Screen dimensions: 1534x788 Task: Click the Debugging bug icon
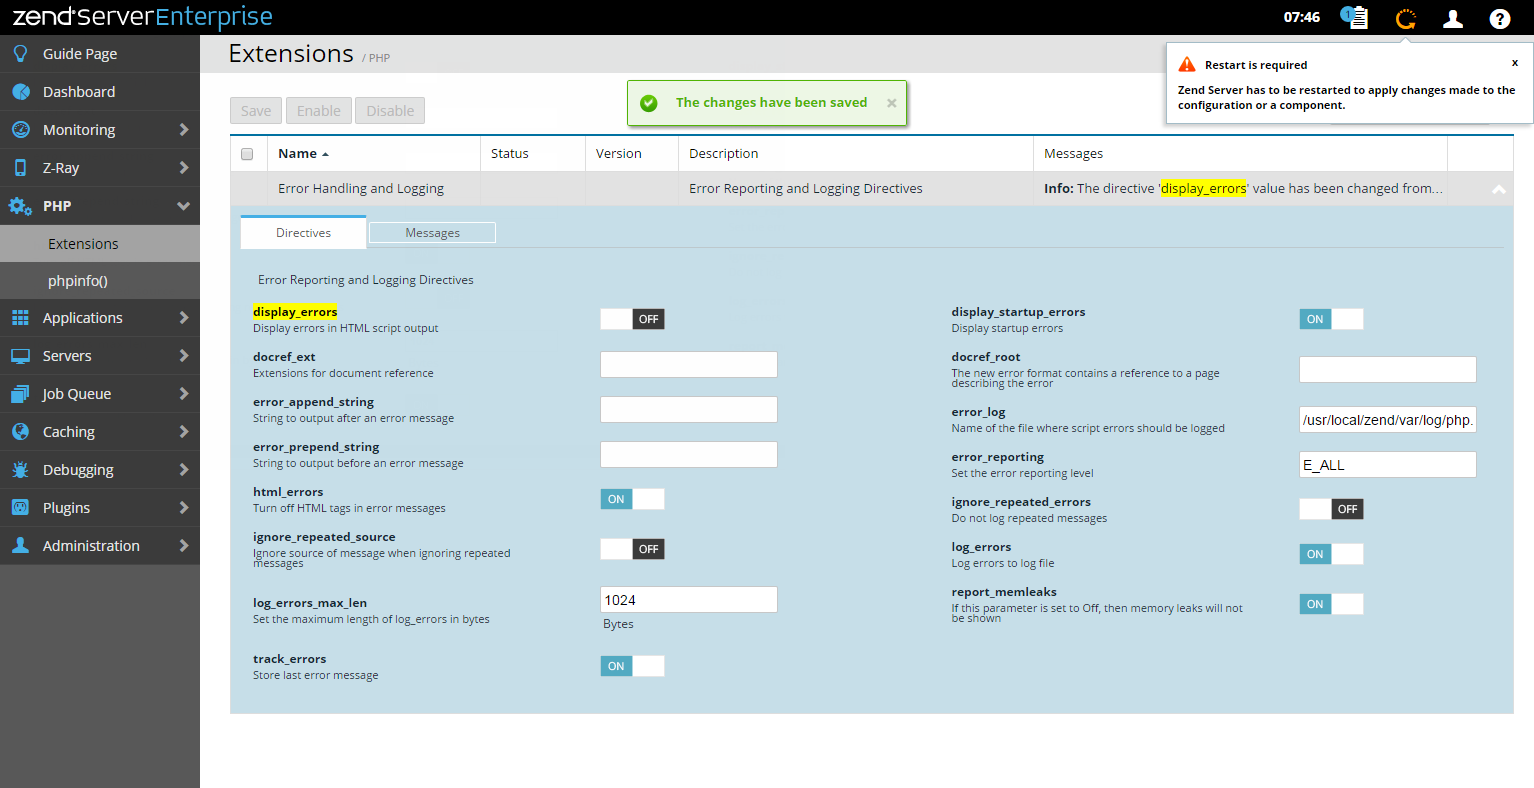[20, 470]
